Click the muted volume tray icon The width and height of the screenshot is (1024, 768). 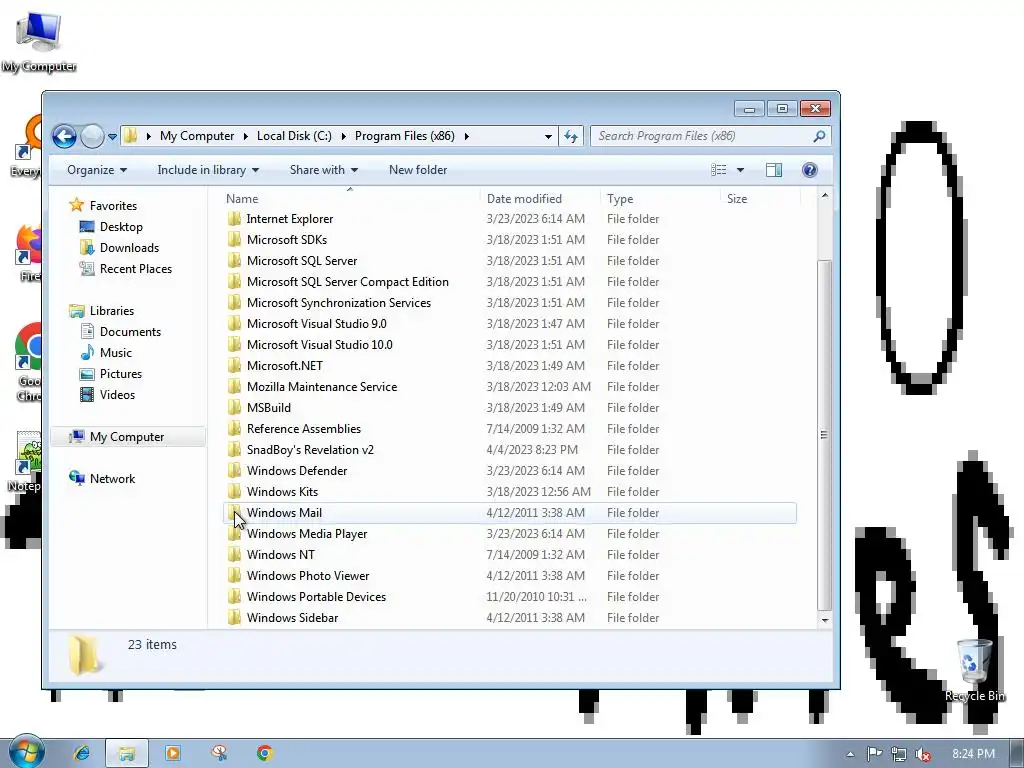click(923, 754)
